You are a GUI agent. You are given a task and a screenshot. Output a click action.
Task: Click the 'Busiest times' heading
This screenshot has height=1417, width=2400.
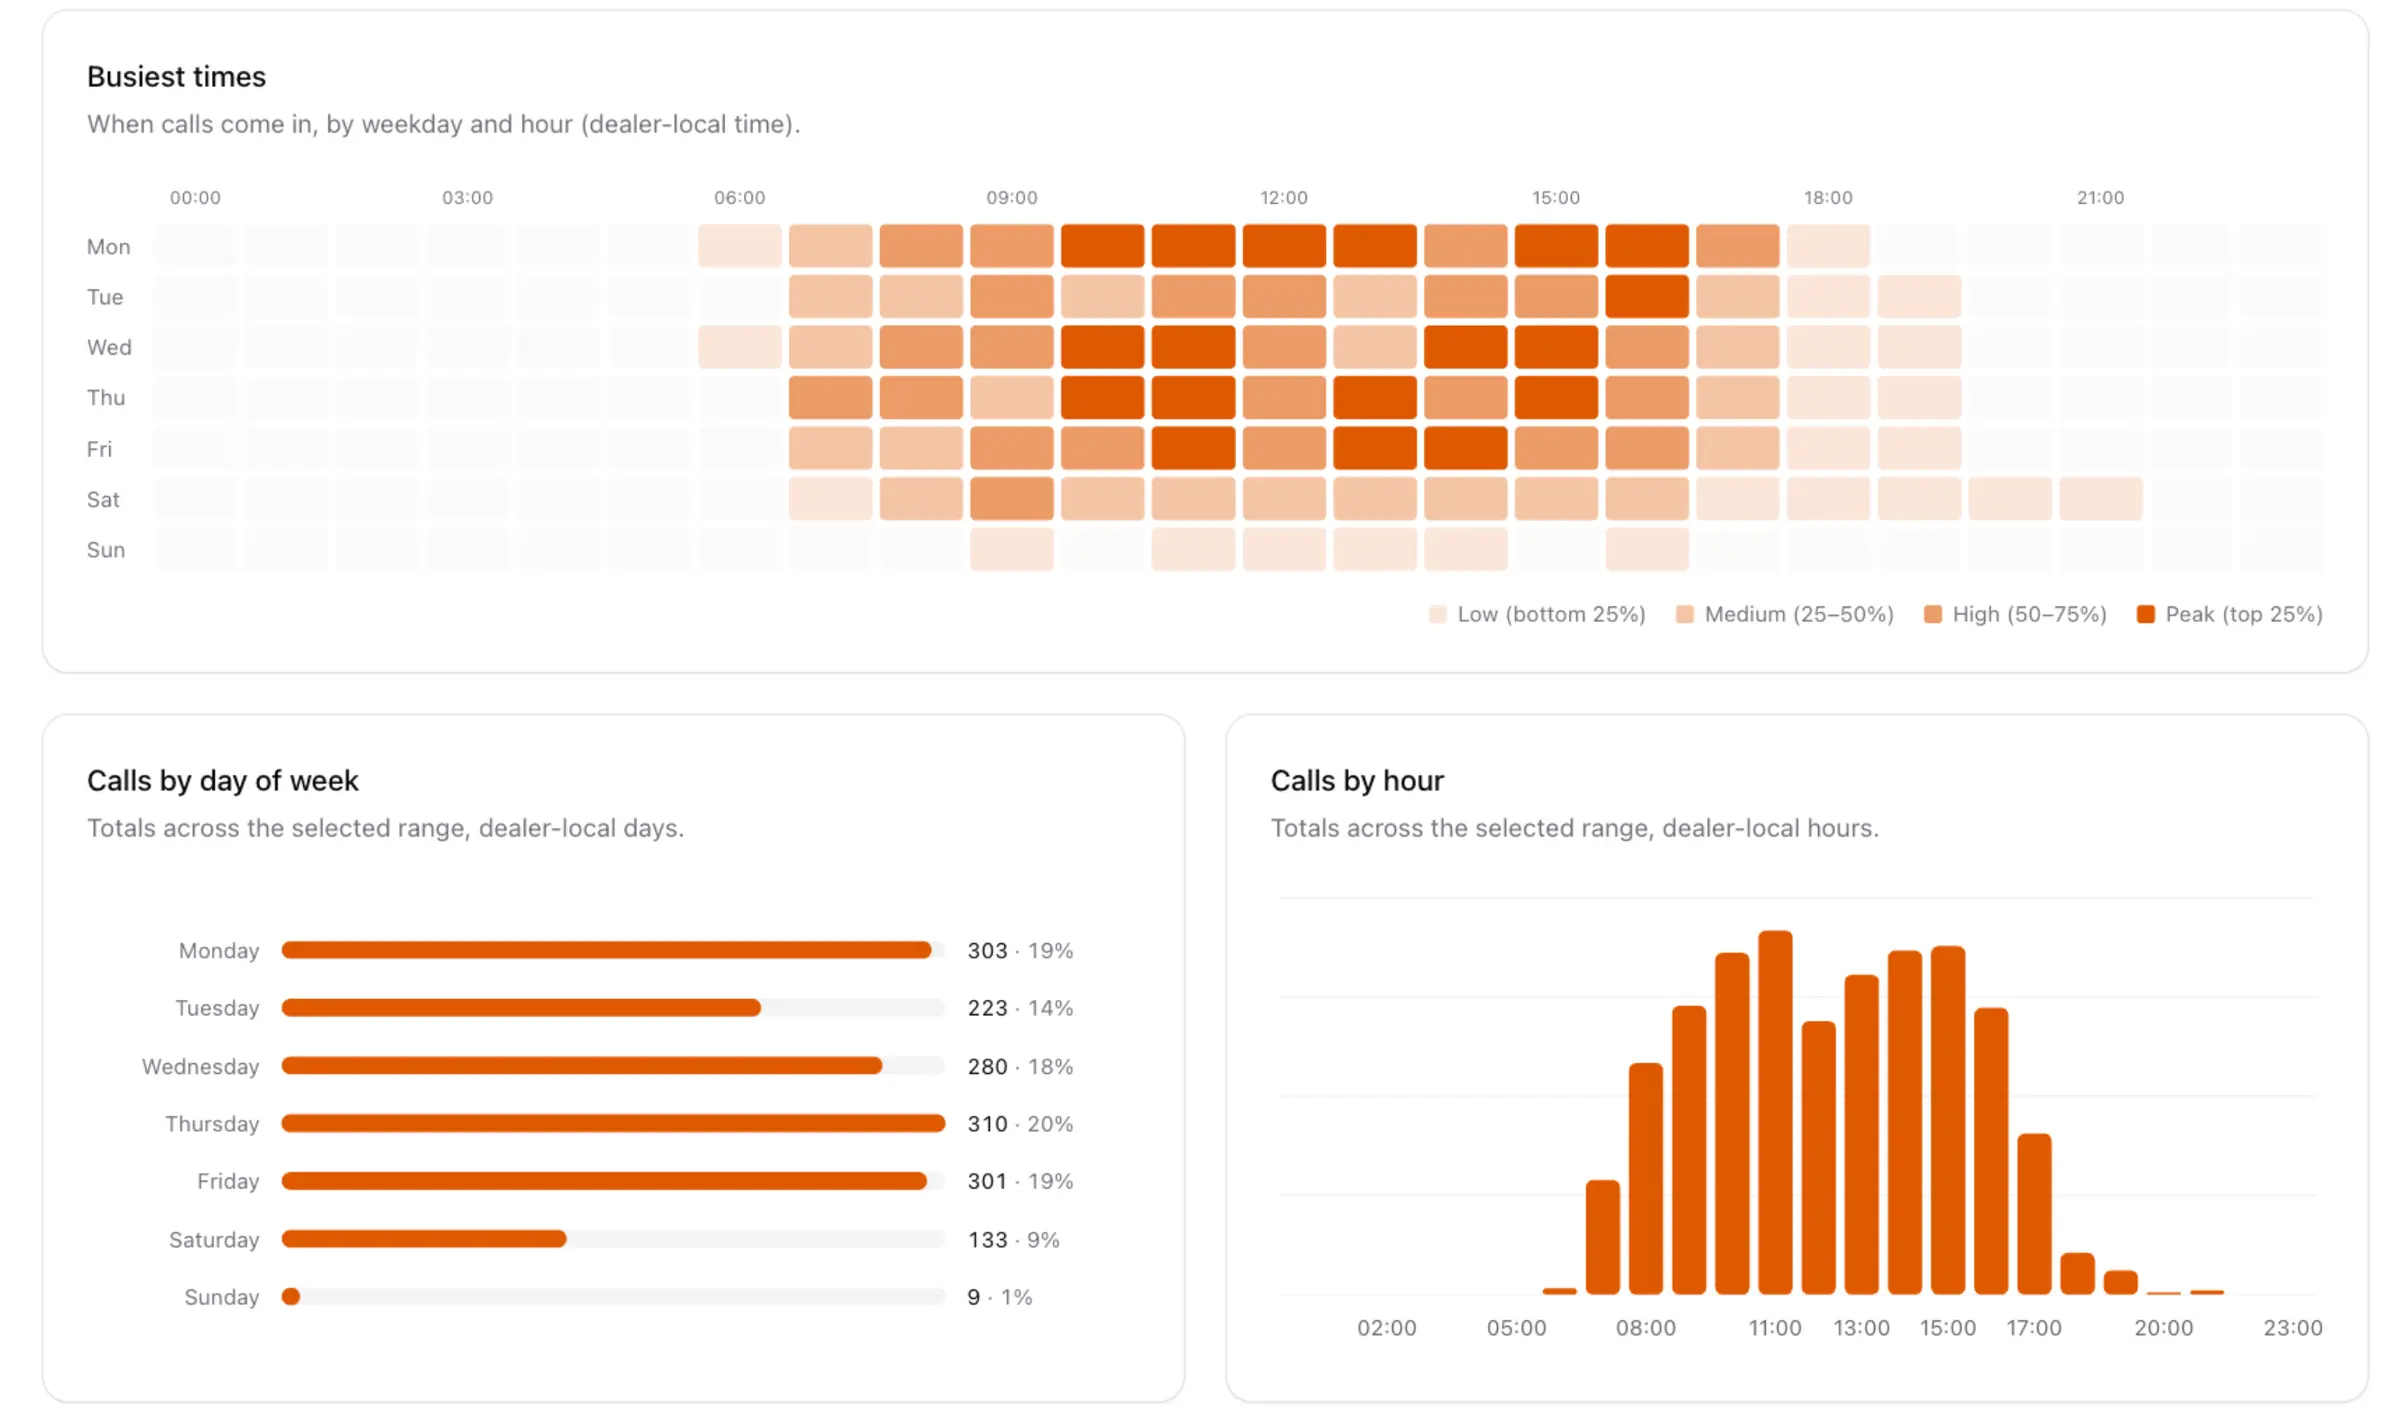click(x=176, y=77)
